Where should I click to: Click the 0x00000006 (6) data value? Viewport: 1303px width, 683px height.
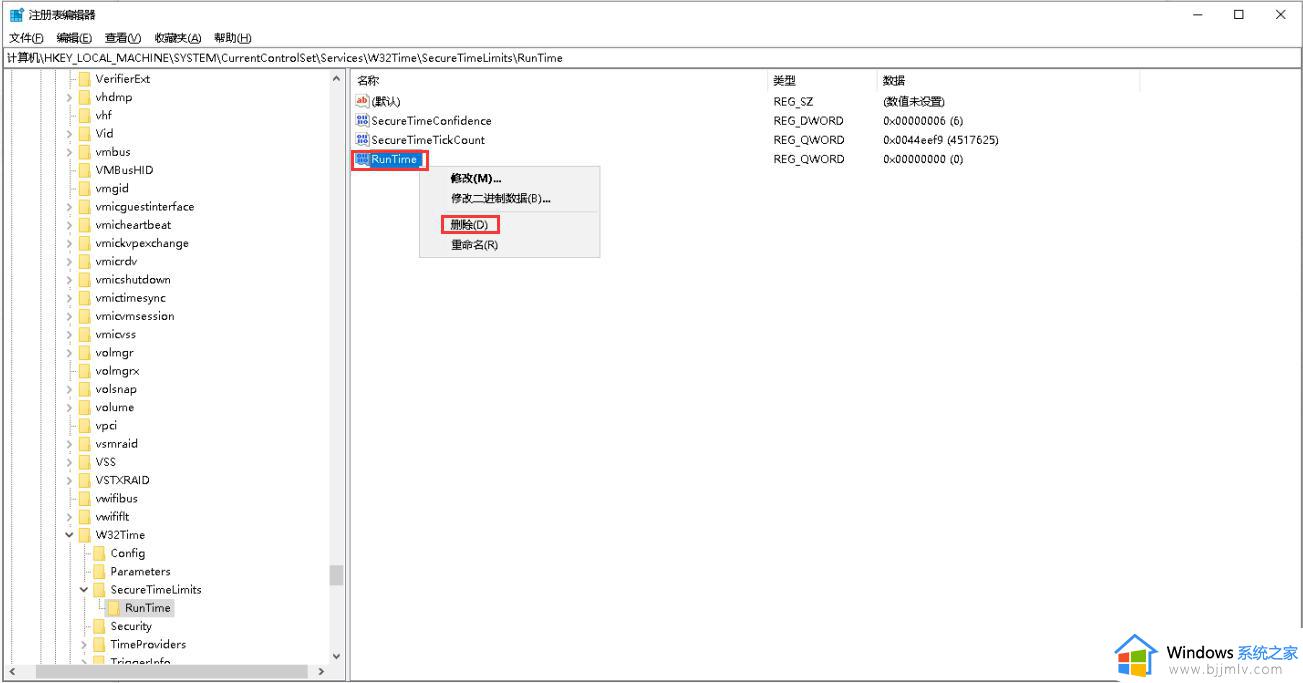(923, 121)
